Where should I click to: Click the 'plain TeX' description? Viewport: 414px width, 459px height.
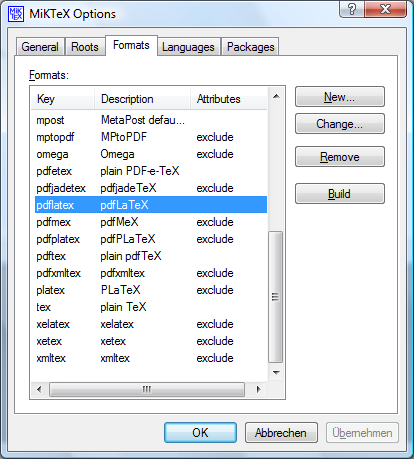[123, 307]
